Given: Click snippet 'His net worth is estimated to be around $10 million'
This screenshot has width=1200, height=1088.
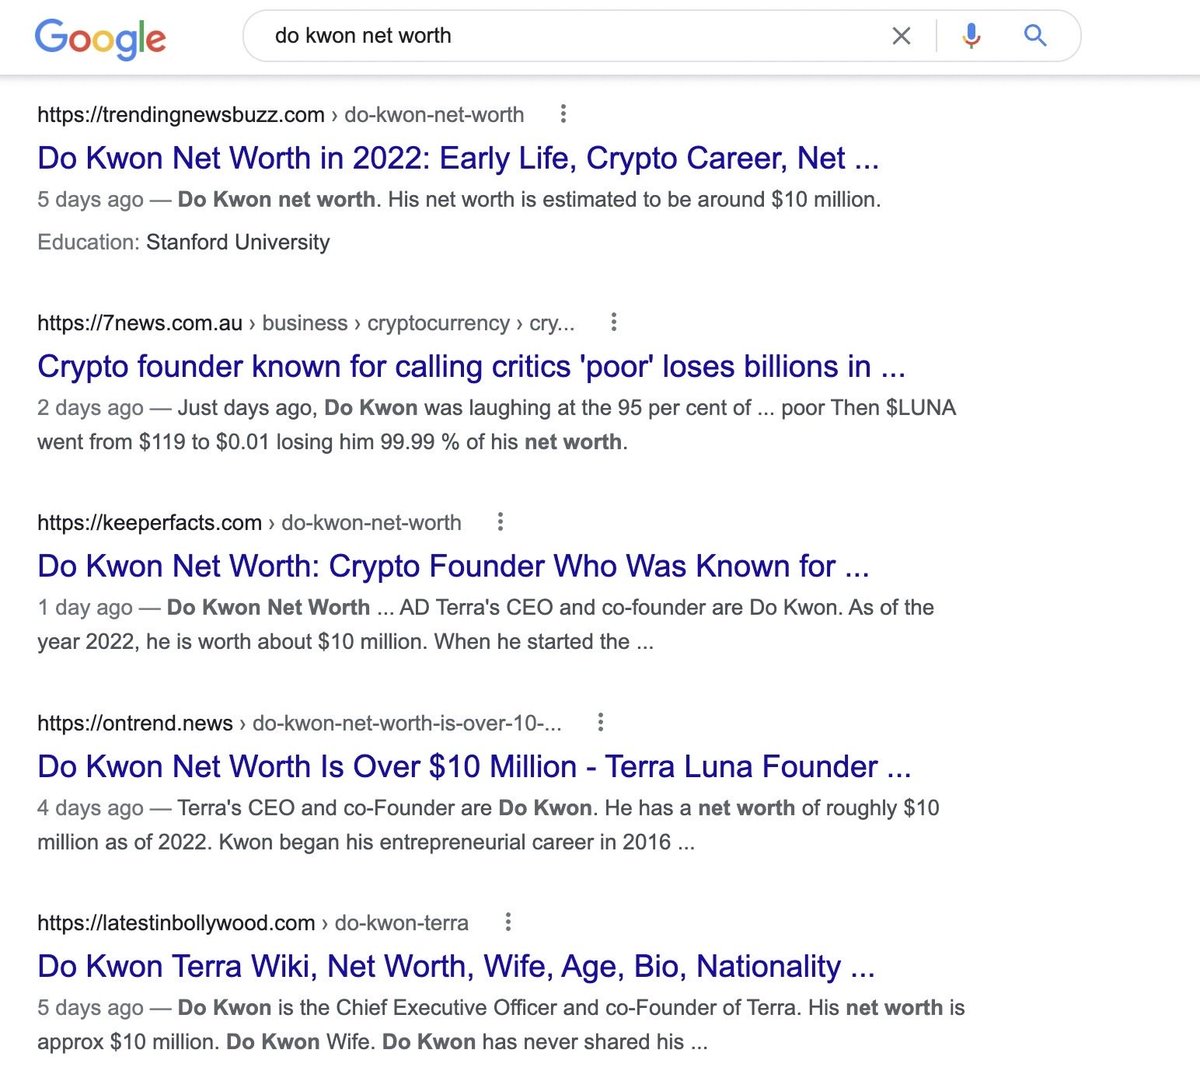Looking at the screenshot, I should (x=634, y=199).
